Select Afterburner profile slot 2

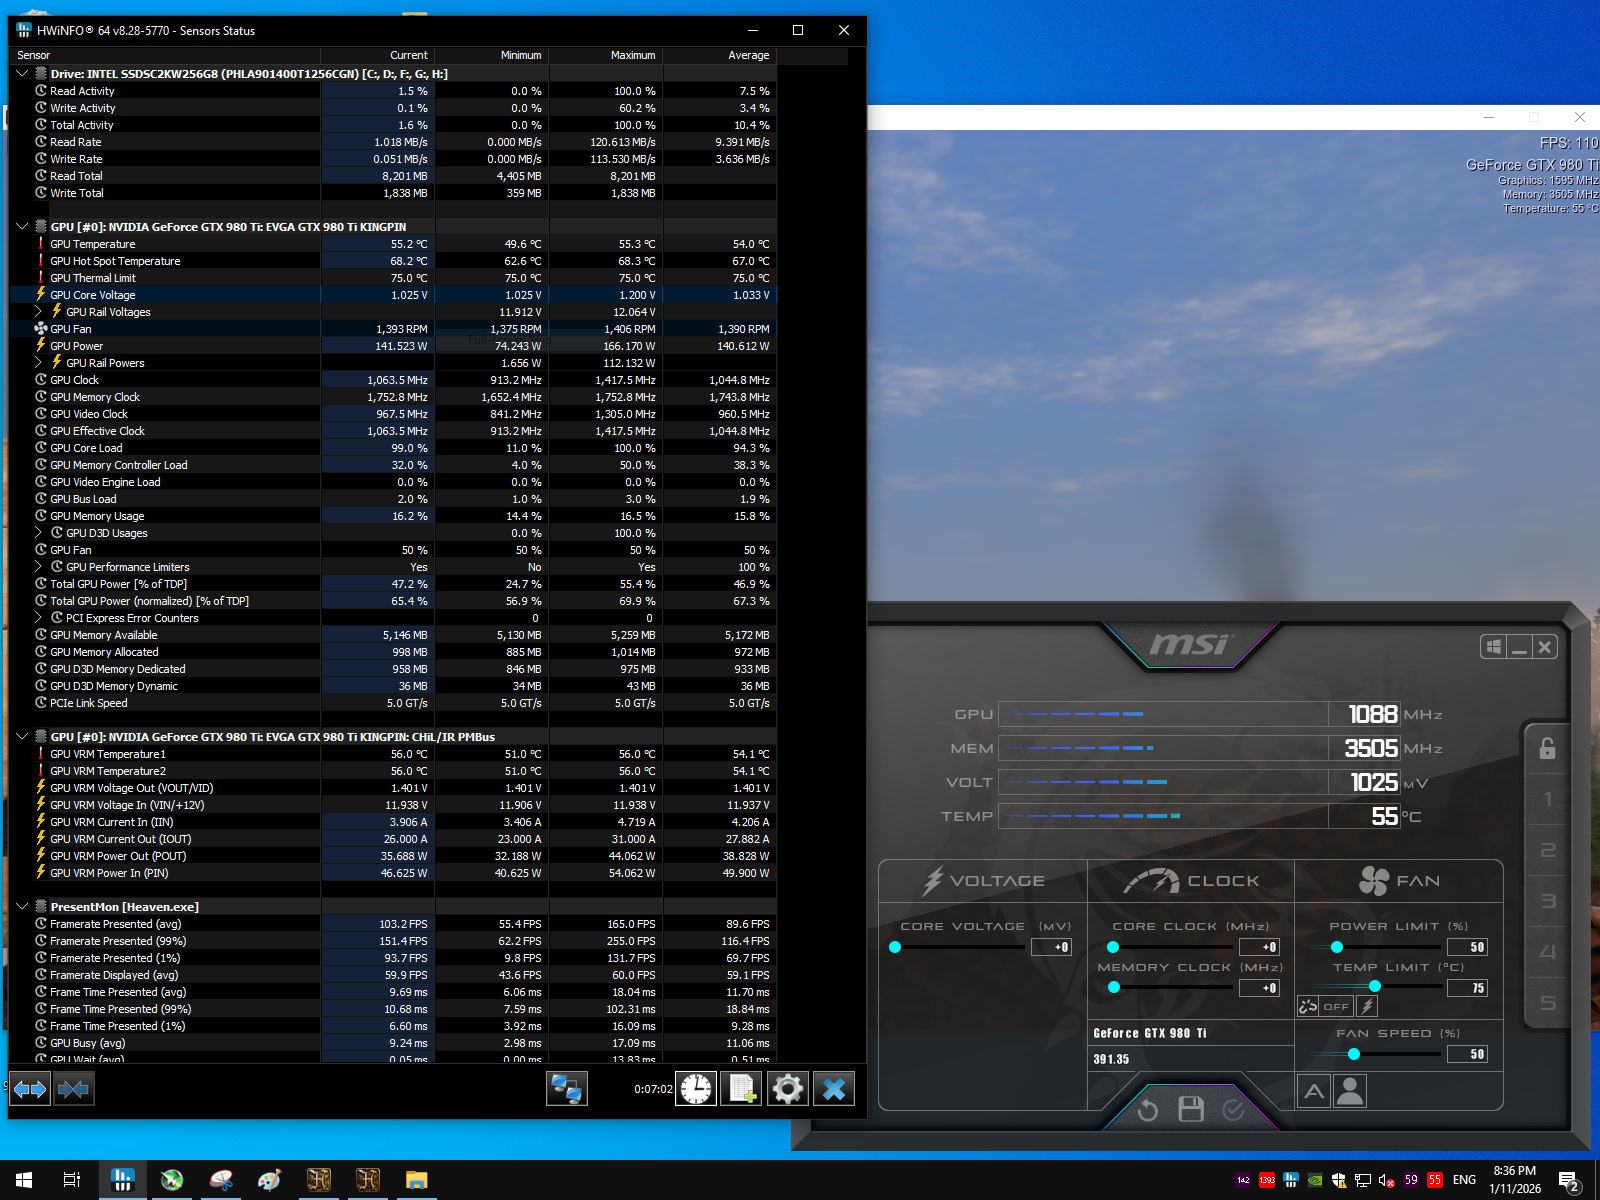(1548, 850)
